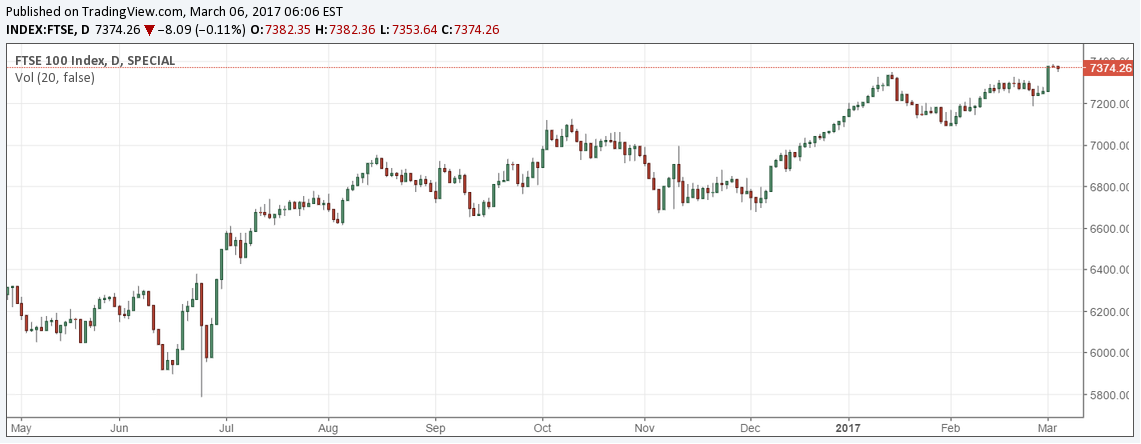Click the 6000.00 price axis label
The image size is (1141, 444).
pyautogui.click(x=1110, y=353)
